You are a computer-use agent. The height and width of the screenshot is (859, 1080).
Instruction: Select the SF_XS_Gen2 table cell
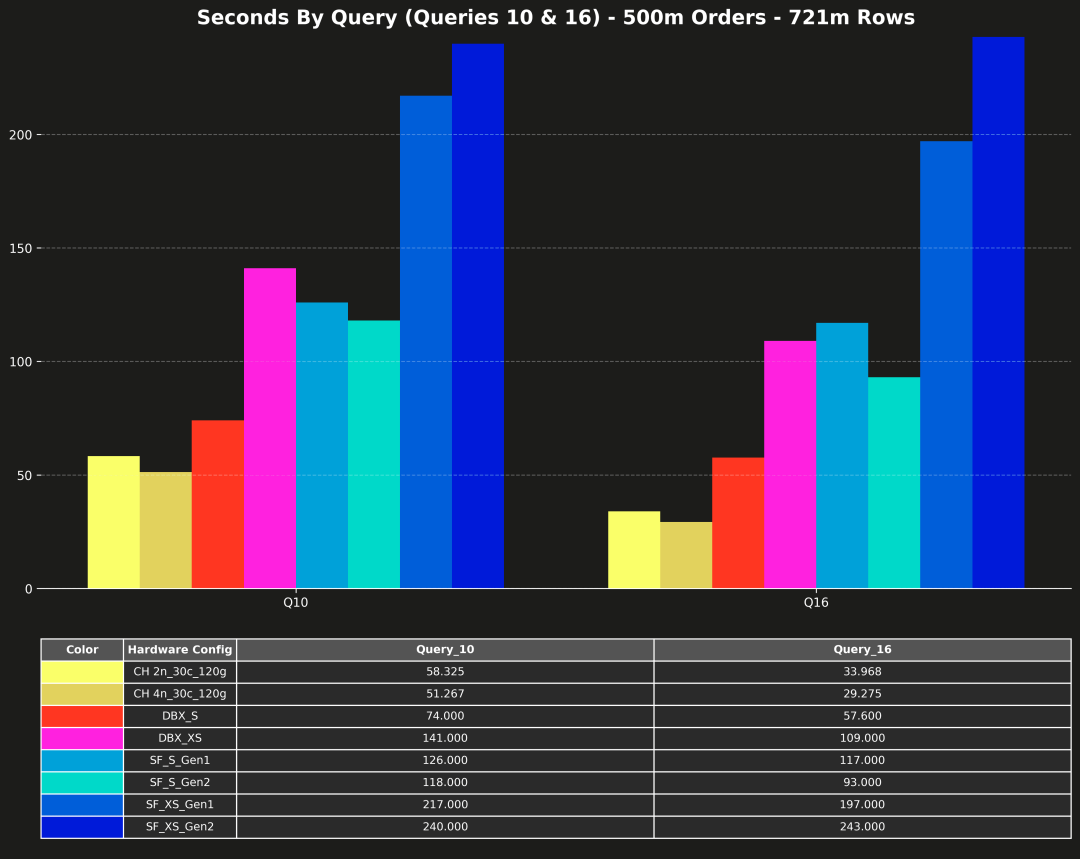(x=180, y=827)
